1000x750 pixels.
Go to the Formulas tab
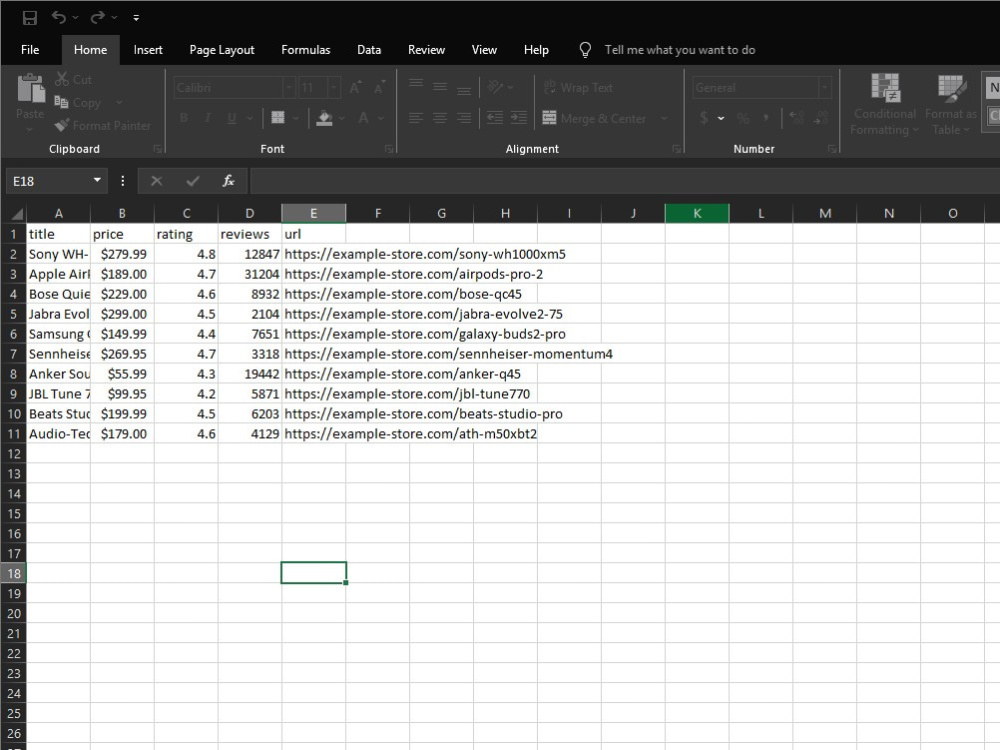[x=305, y=50]
